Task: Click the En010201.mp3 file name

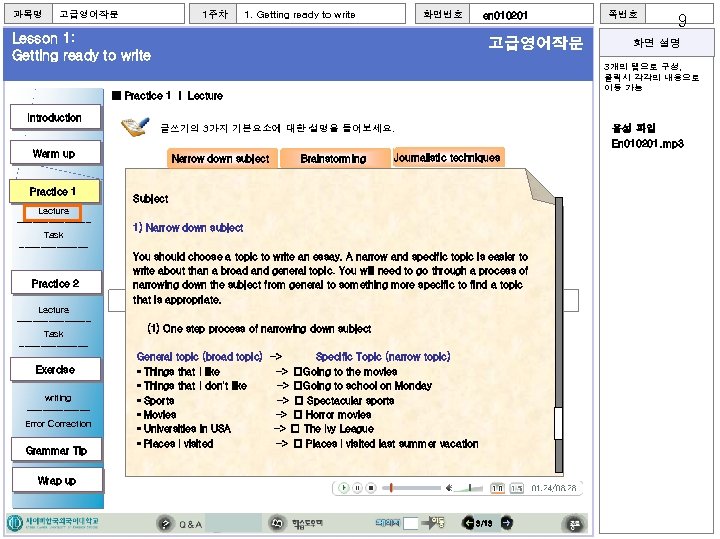Action: pos(647,144)
